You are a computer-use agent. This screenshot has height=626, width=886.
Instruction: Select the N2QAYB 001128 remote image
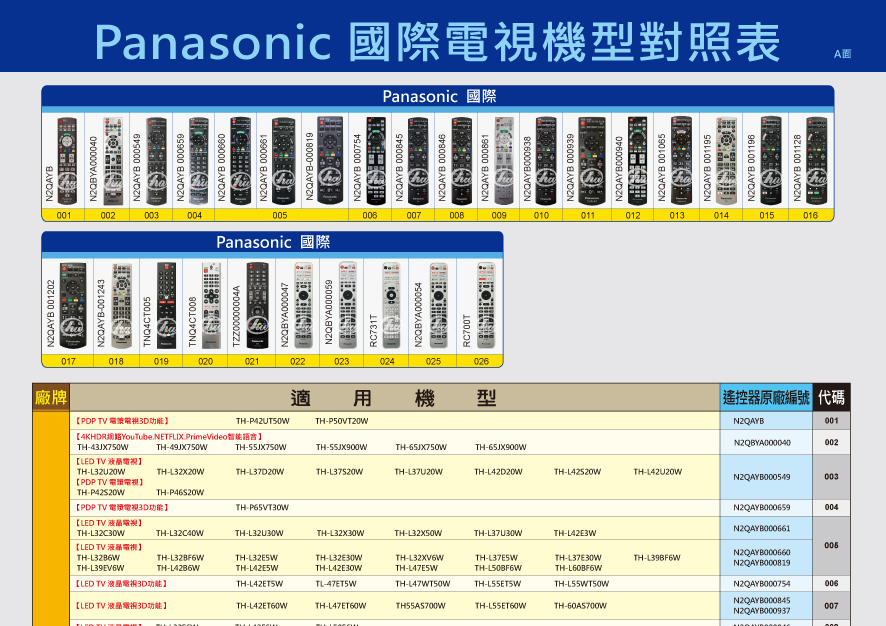point(816,160)
